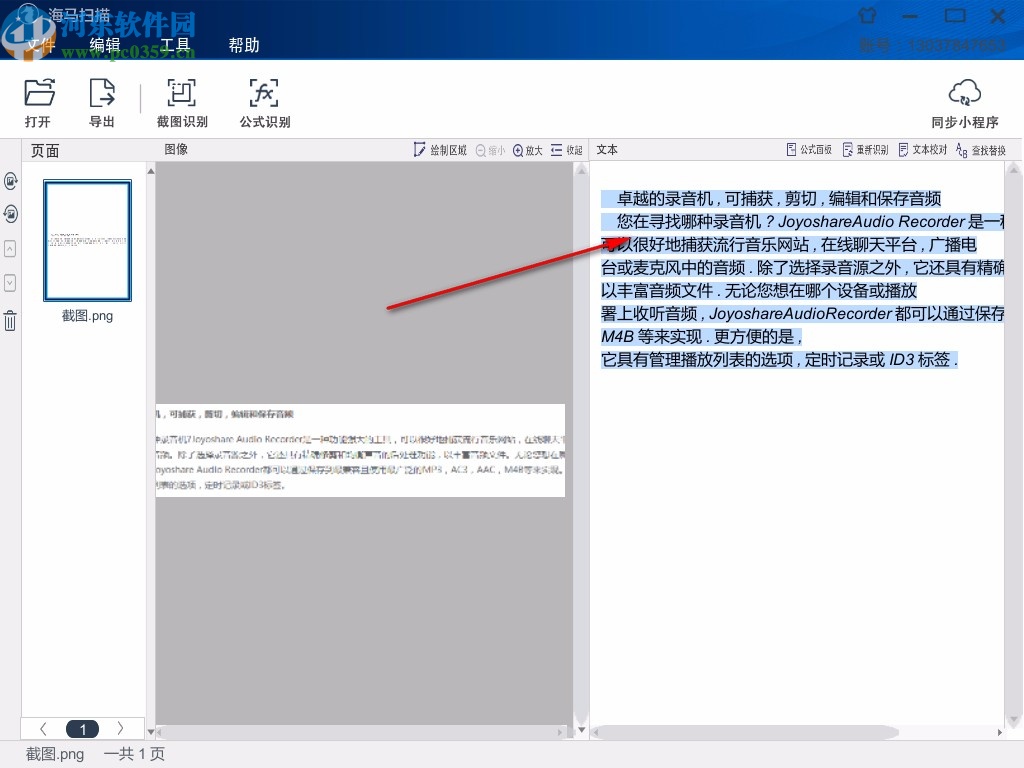Open the 工具 menu
The width and height of the screenshot is (1024, 768).
click(x=177, y=45)
